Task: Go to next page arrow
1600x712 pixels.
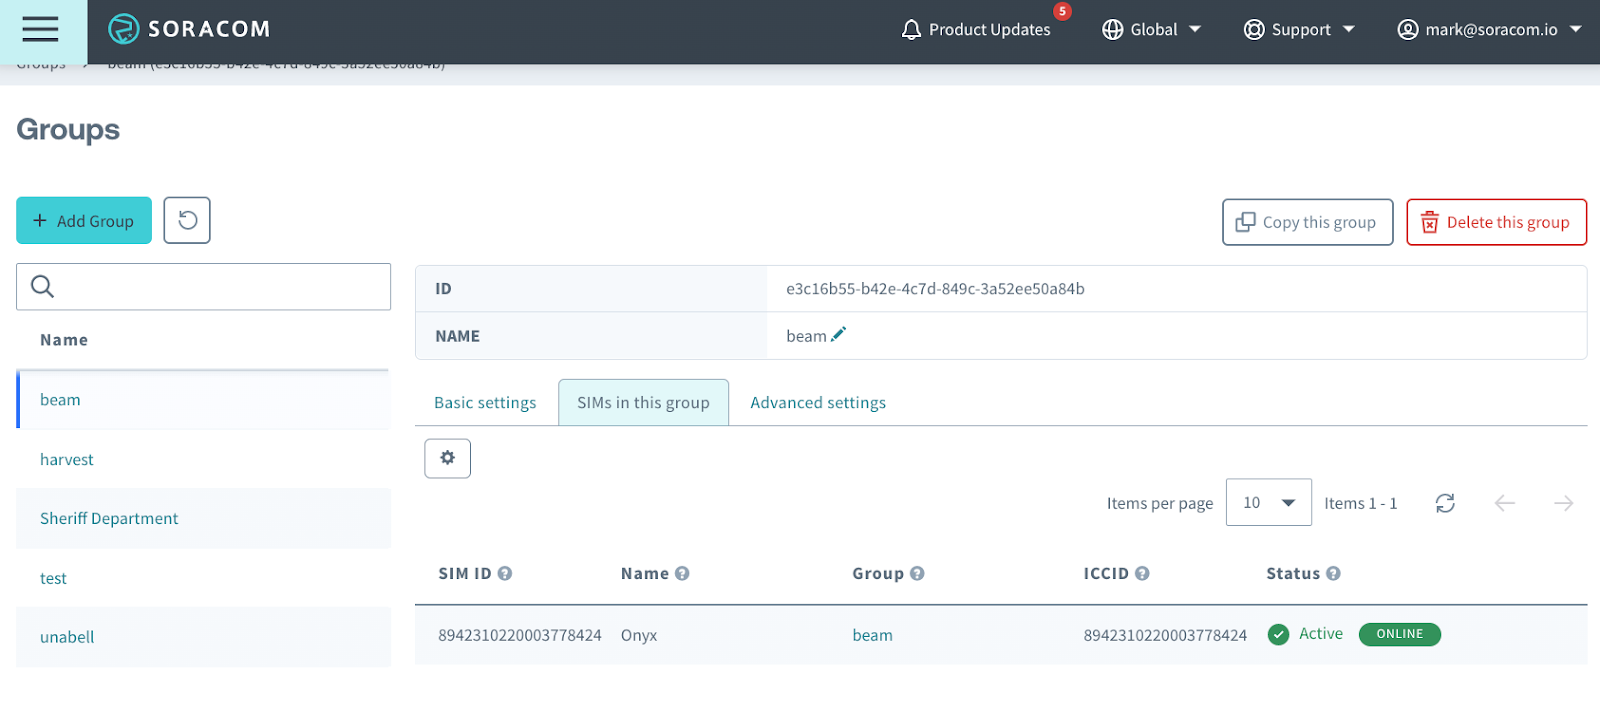Action: (x=1564, y=503)
